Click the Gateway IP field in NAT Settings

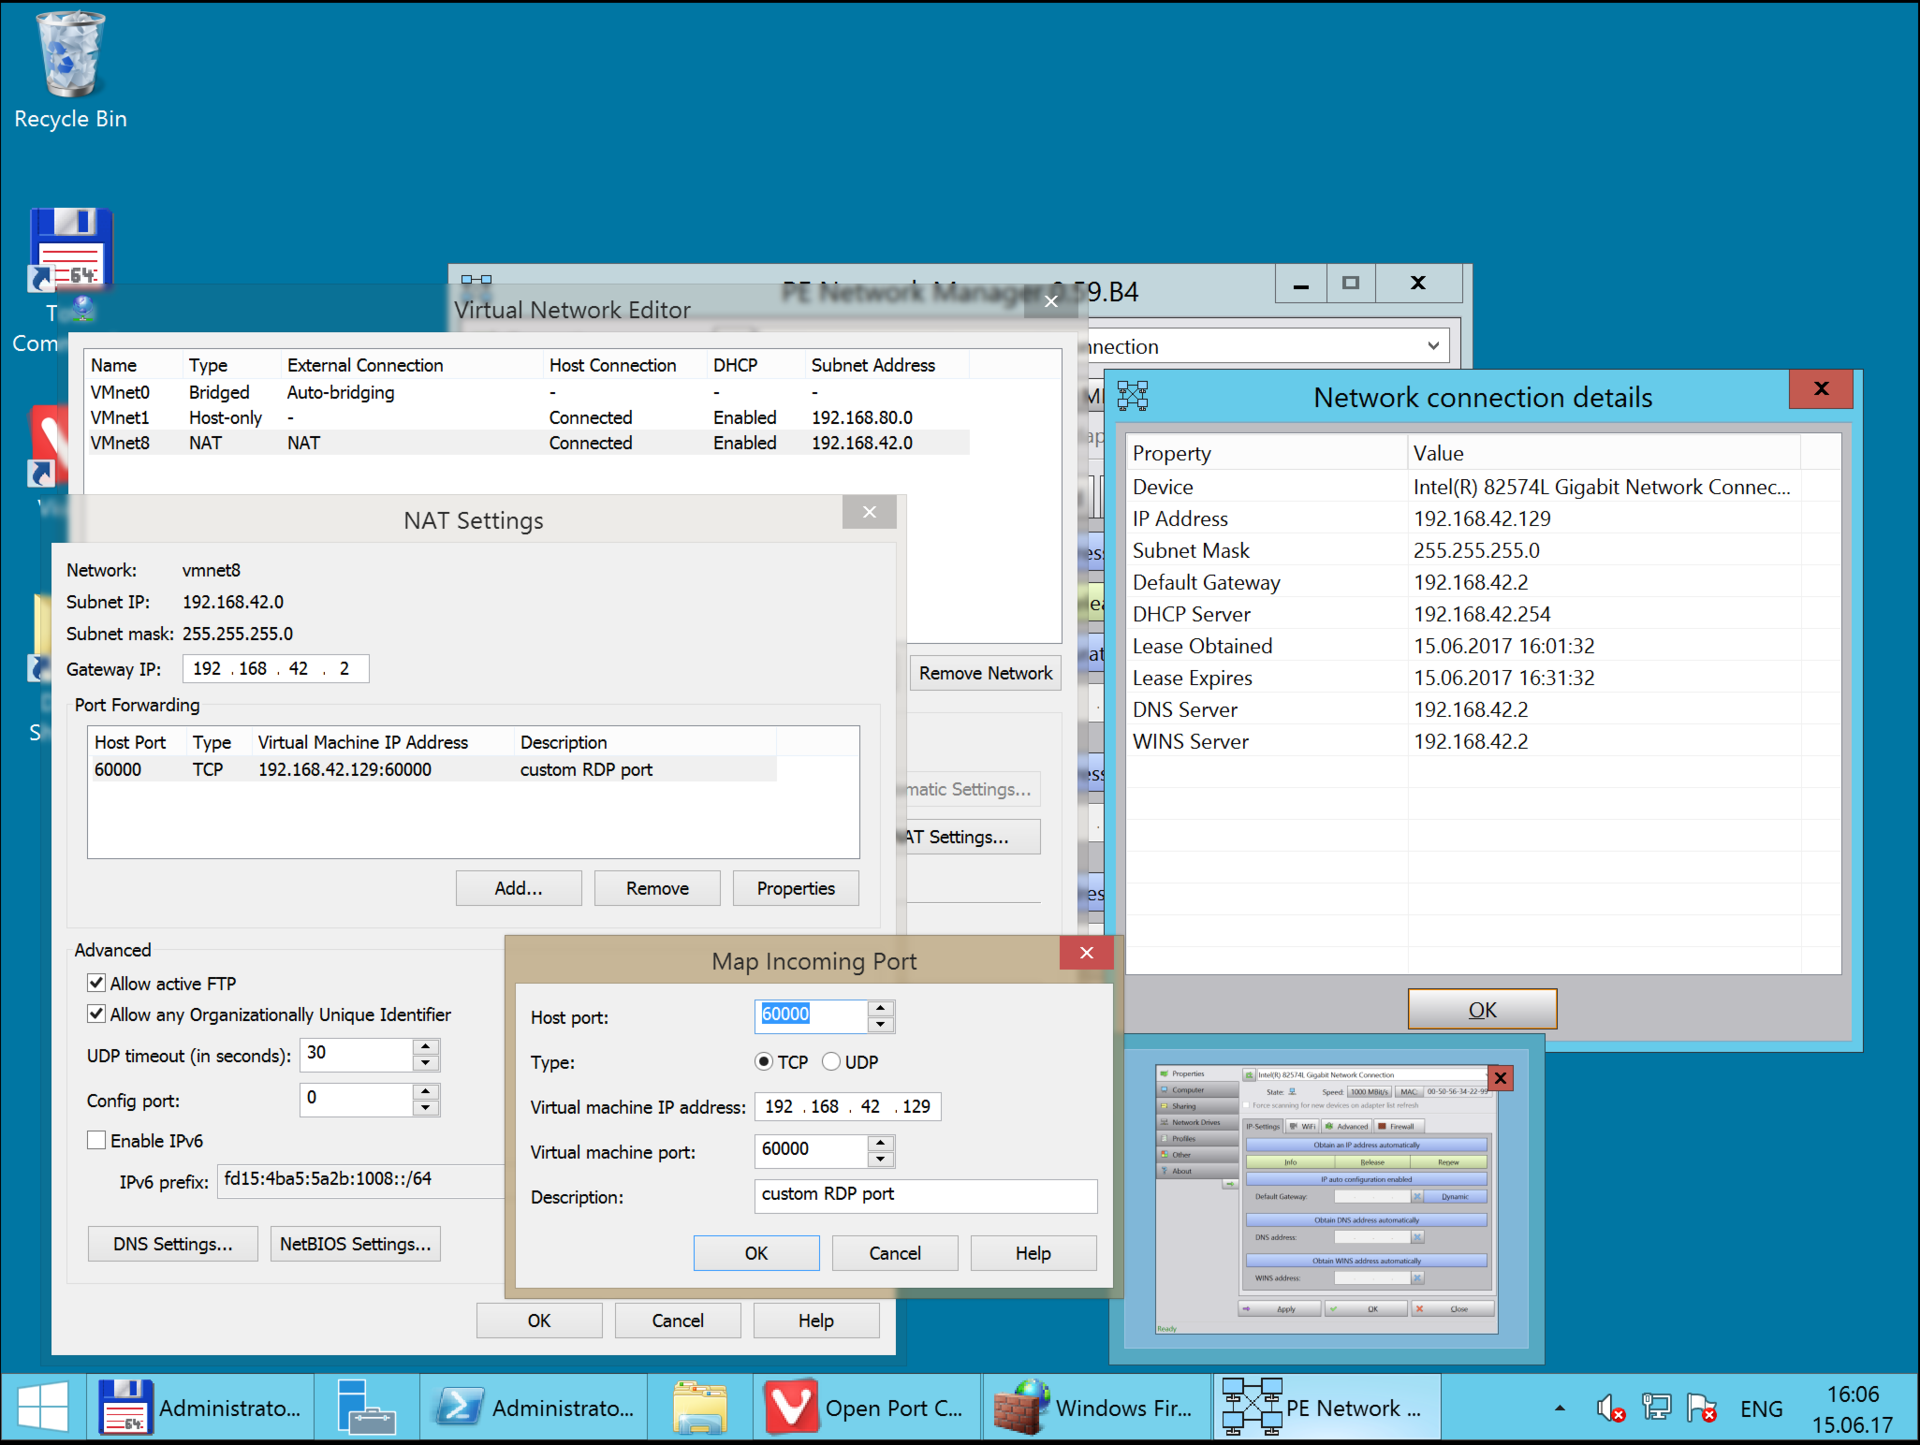point(276,668)
